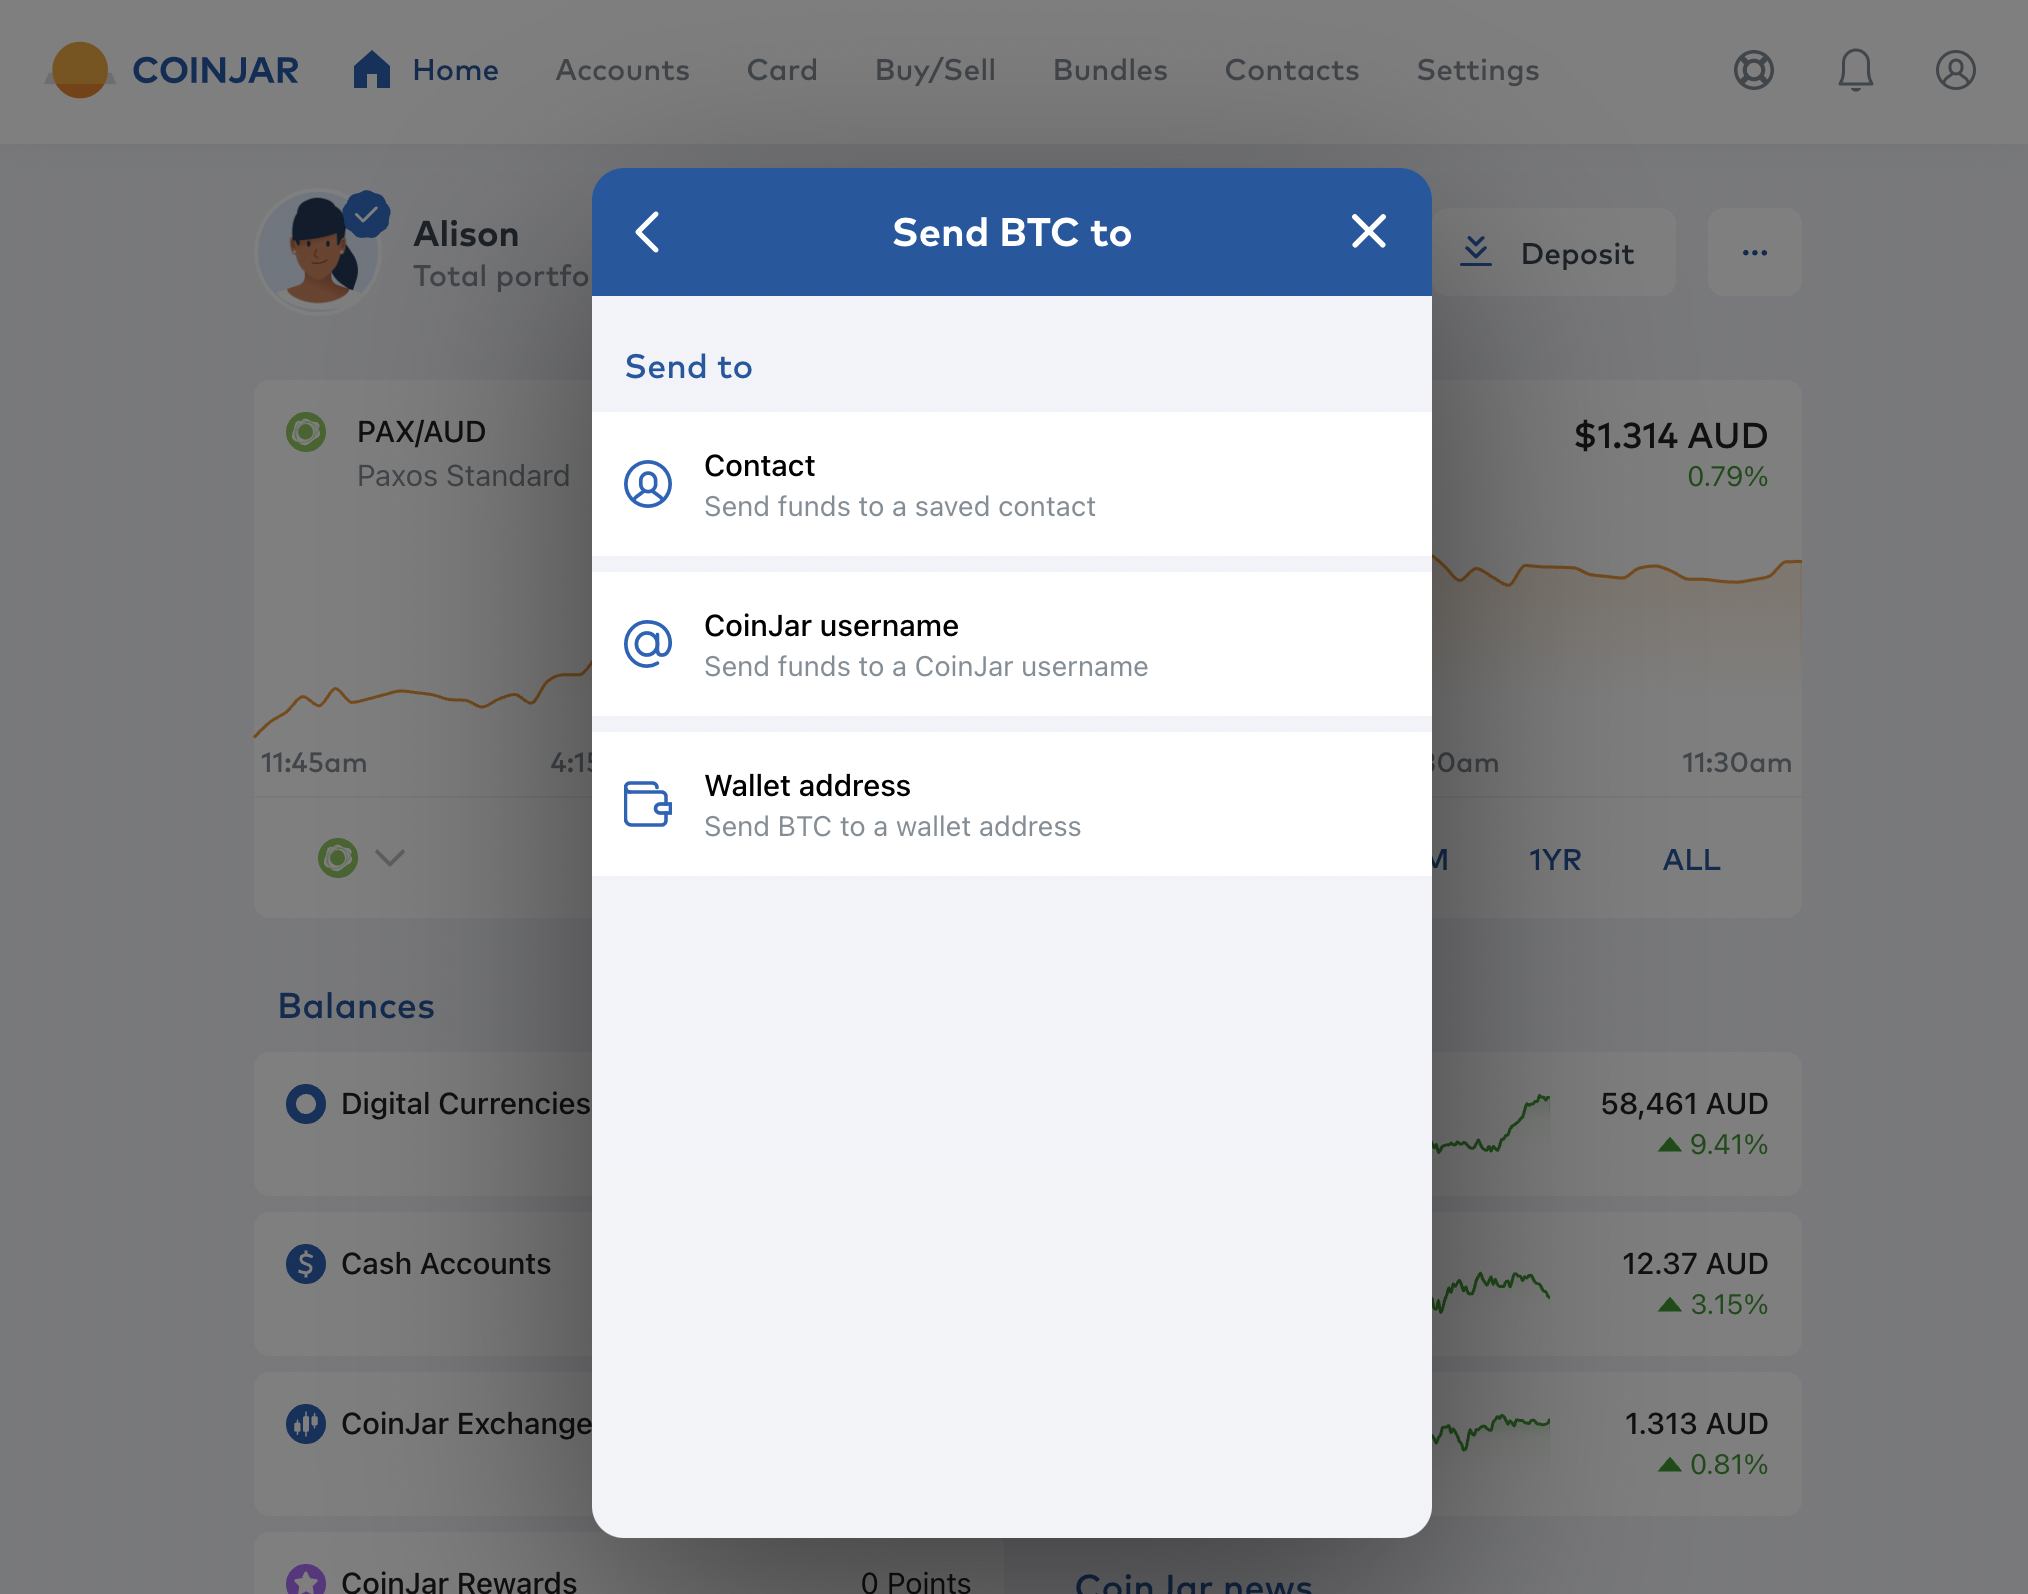Screen dimensions: 2028x1594
Task: Click the Contact send option icon
Action: [x=647, y=482]
